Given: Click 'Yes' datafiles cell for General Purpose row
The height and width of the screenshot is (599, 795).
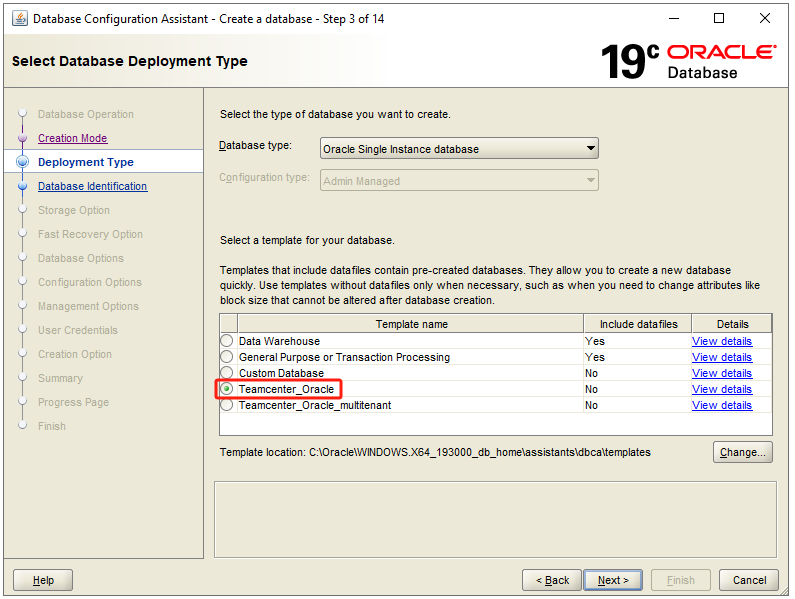Looking at the screenshot, I should click(637, 357).
